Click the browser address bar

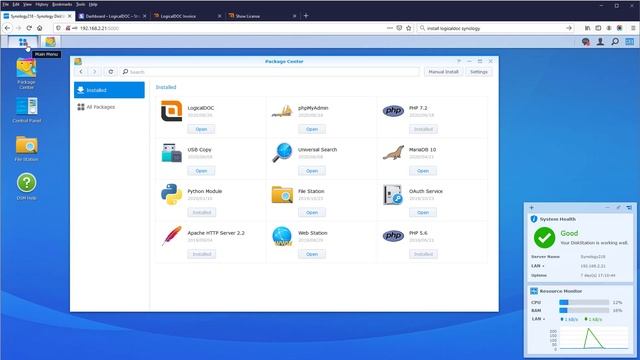233,28
